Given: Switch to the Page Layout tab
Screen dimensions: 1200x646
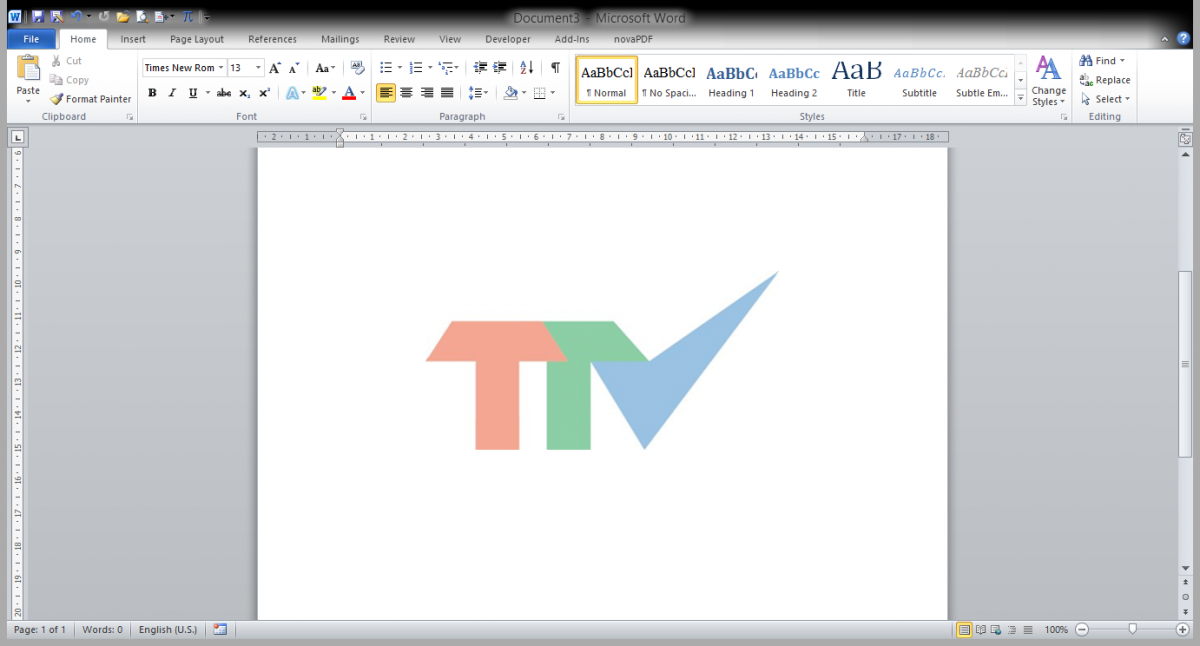Looking at the screenshot, I should [197, 39].
